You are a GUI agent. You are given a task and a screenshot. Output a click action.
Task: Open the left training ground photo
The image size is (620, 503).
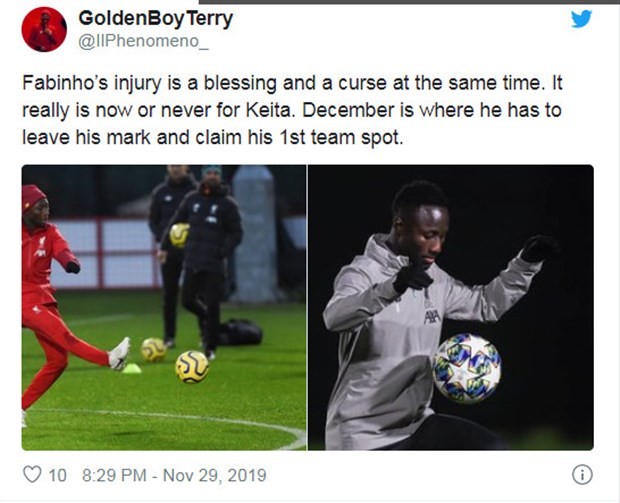pyautogui.click(x=164, y=307)
